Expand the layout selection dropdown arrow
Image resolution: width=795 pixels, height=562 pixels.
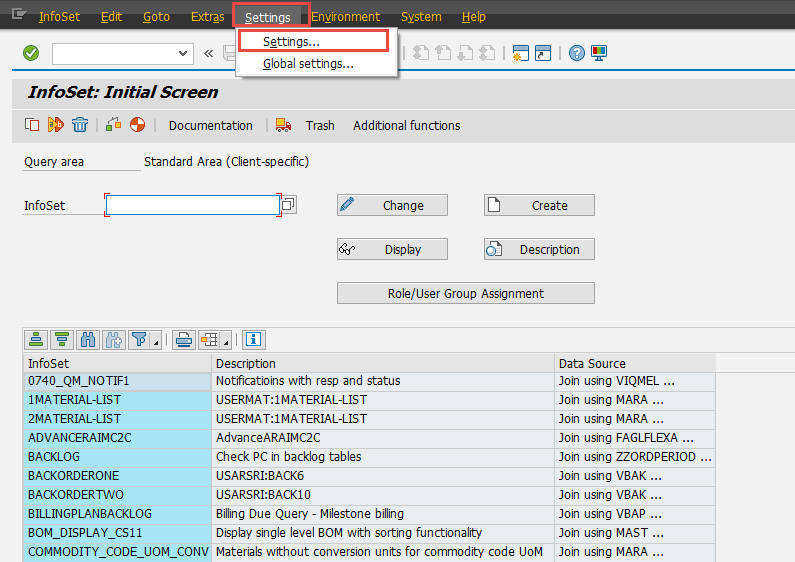pos(227,343)
